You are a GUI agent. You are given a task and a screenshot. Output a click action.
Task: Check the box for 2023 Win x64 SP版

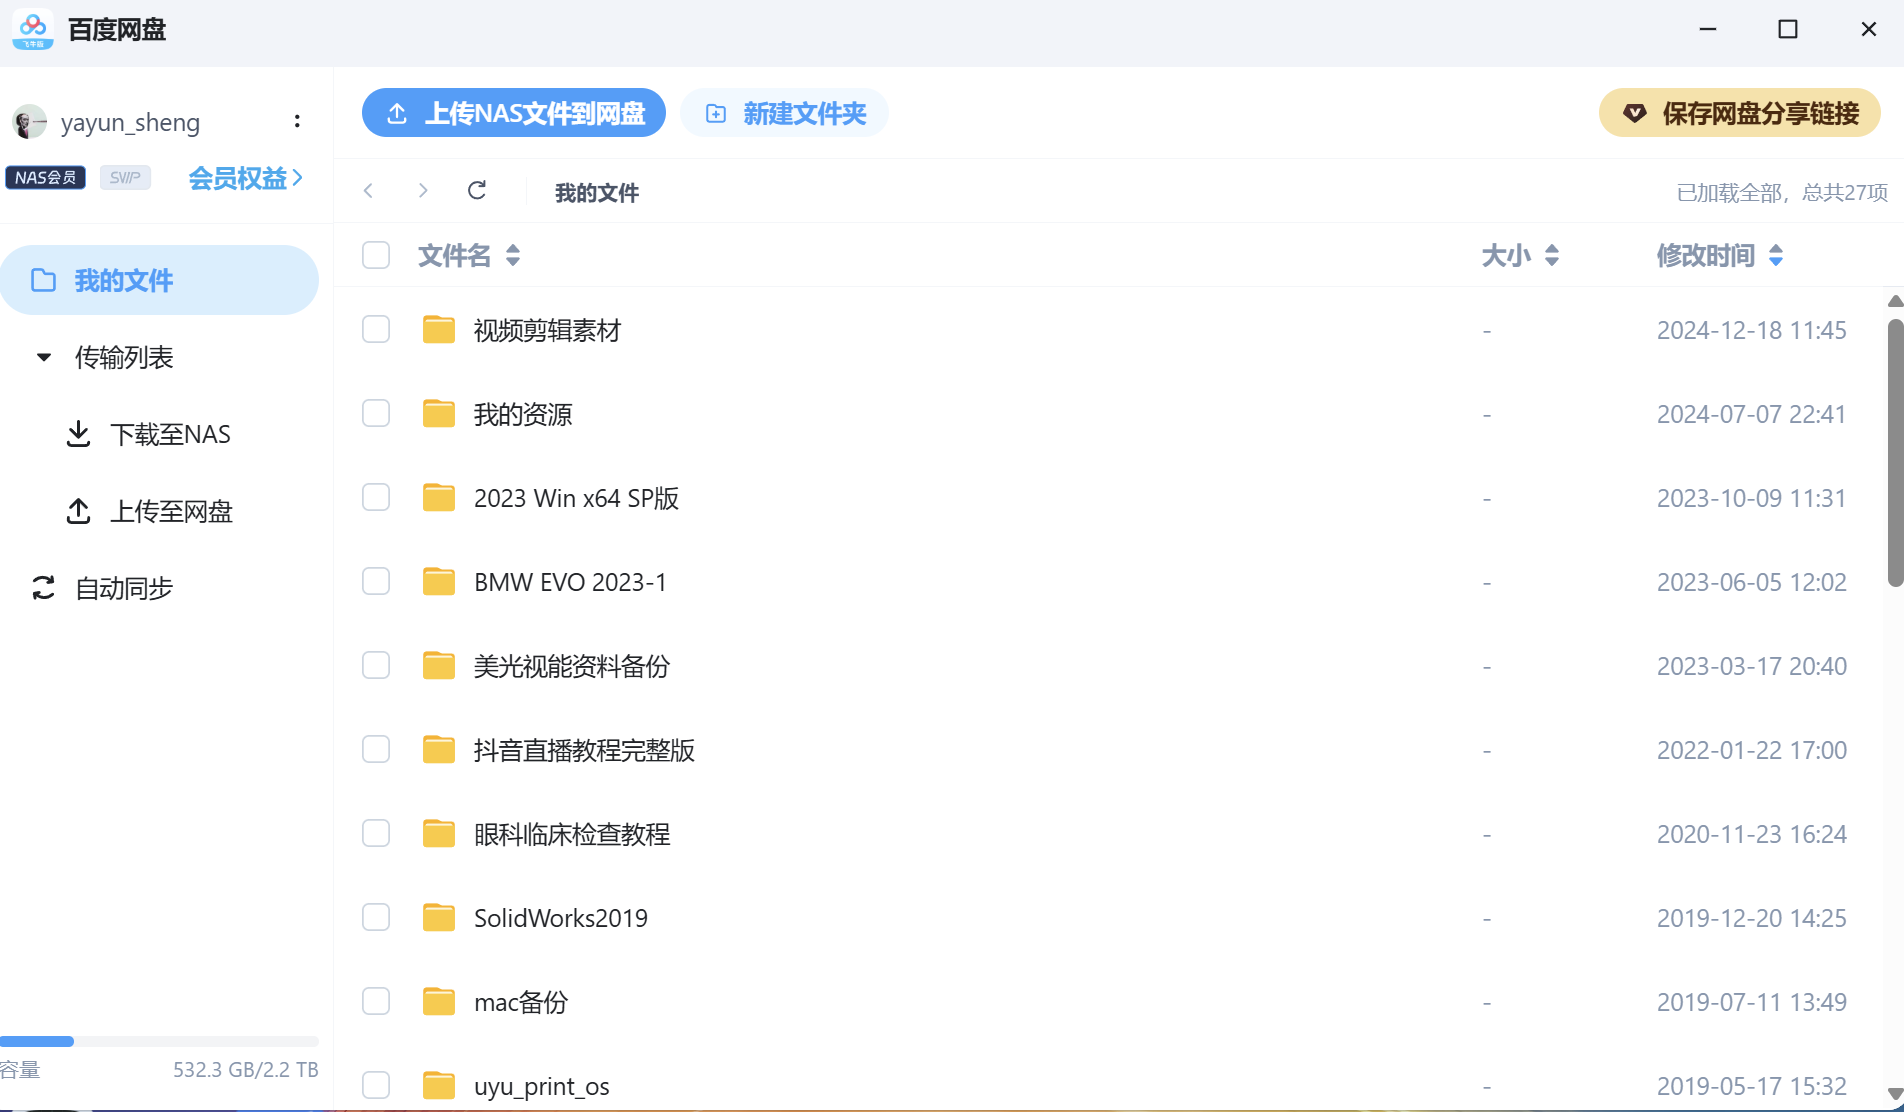coord(376,497)
